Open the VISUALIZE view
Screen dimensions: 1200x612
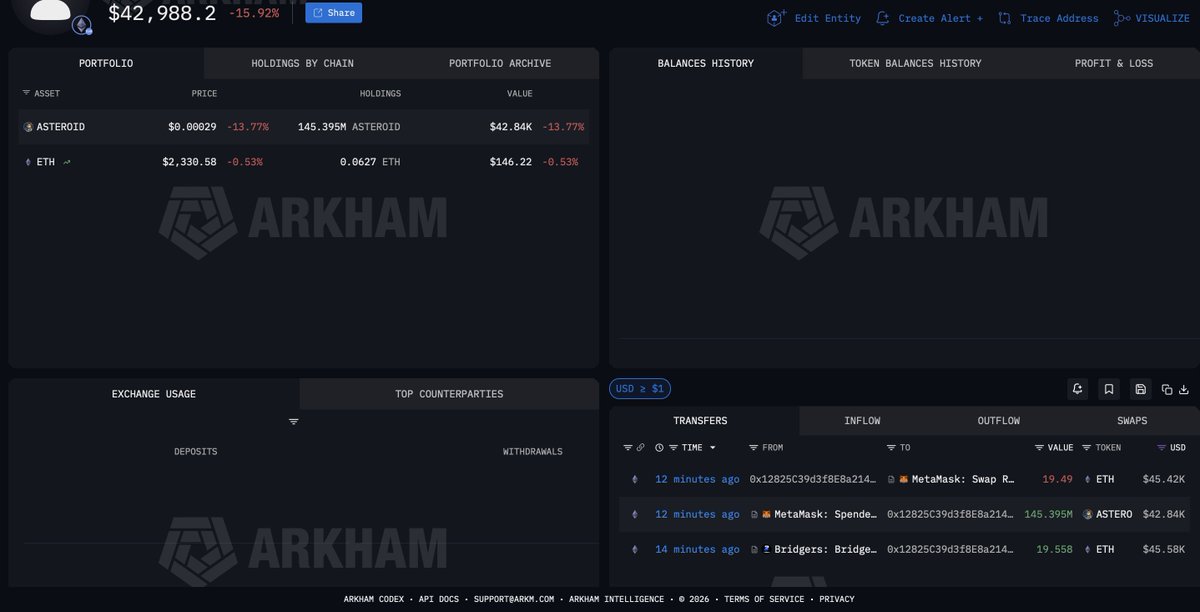coord(1151,18)
